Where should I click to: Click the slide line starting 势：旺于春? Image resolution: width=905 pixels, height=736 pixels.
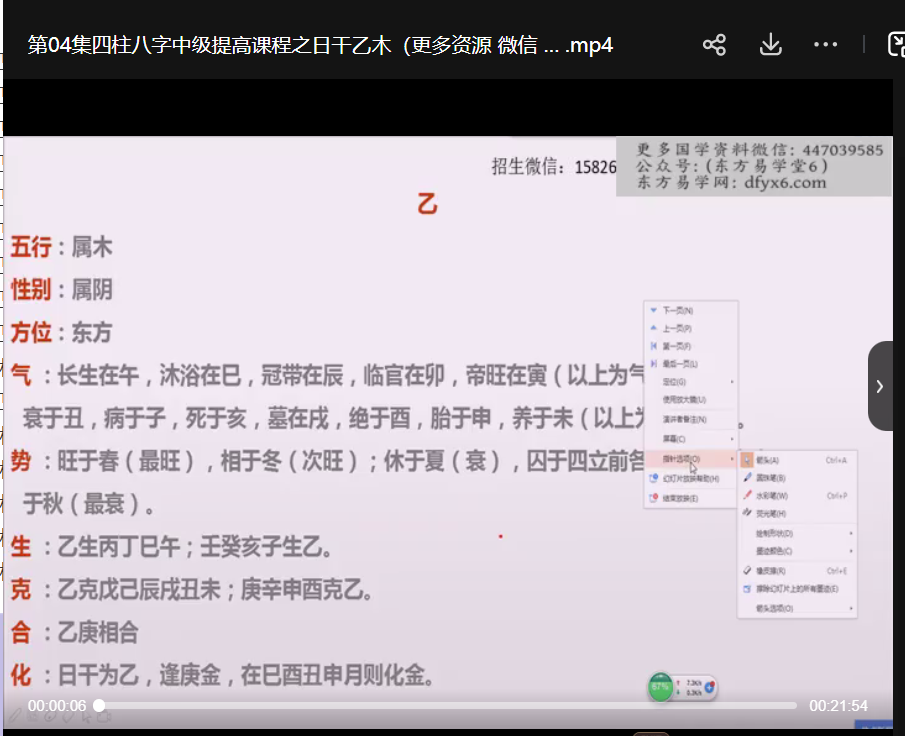pyautogui.click(x=327, y=461)
